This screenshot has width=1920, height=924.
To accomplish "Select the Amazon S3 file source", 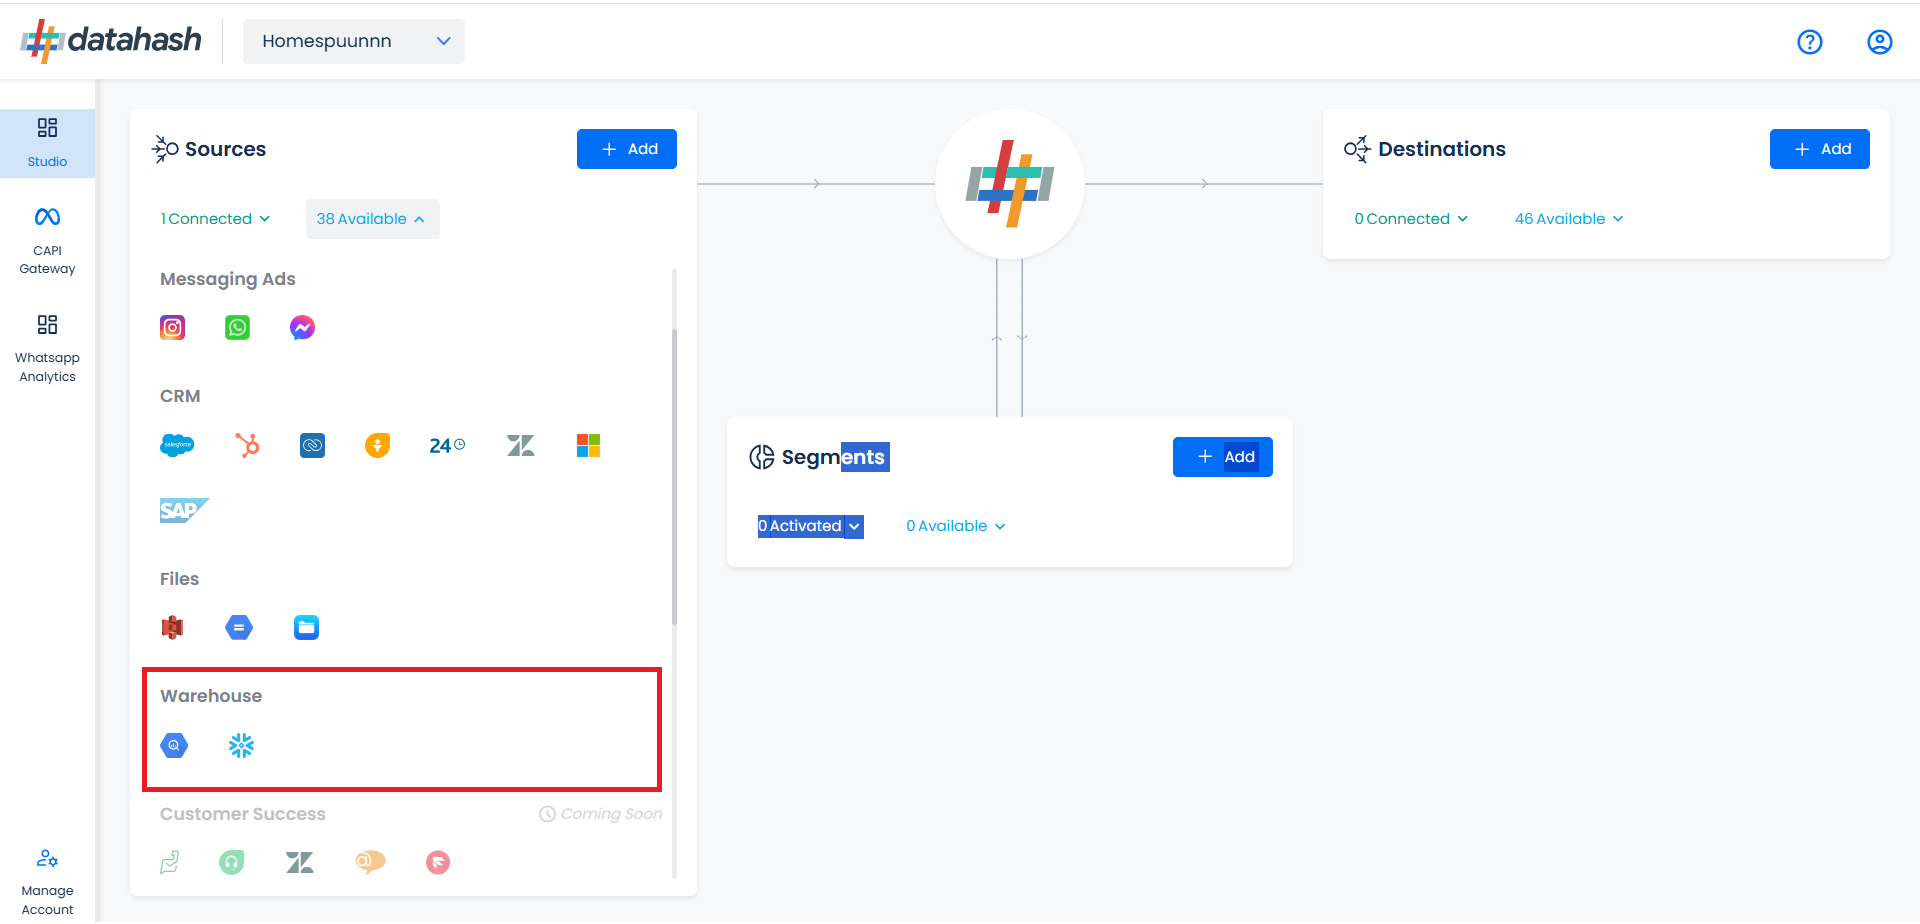I will click(173, 628).
